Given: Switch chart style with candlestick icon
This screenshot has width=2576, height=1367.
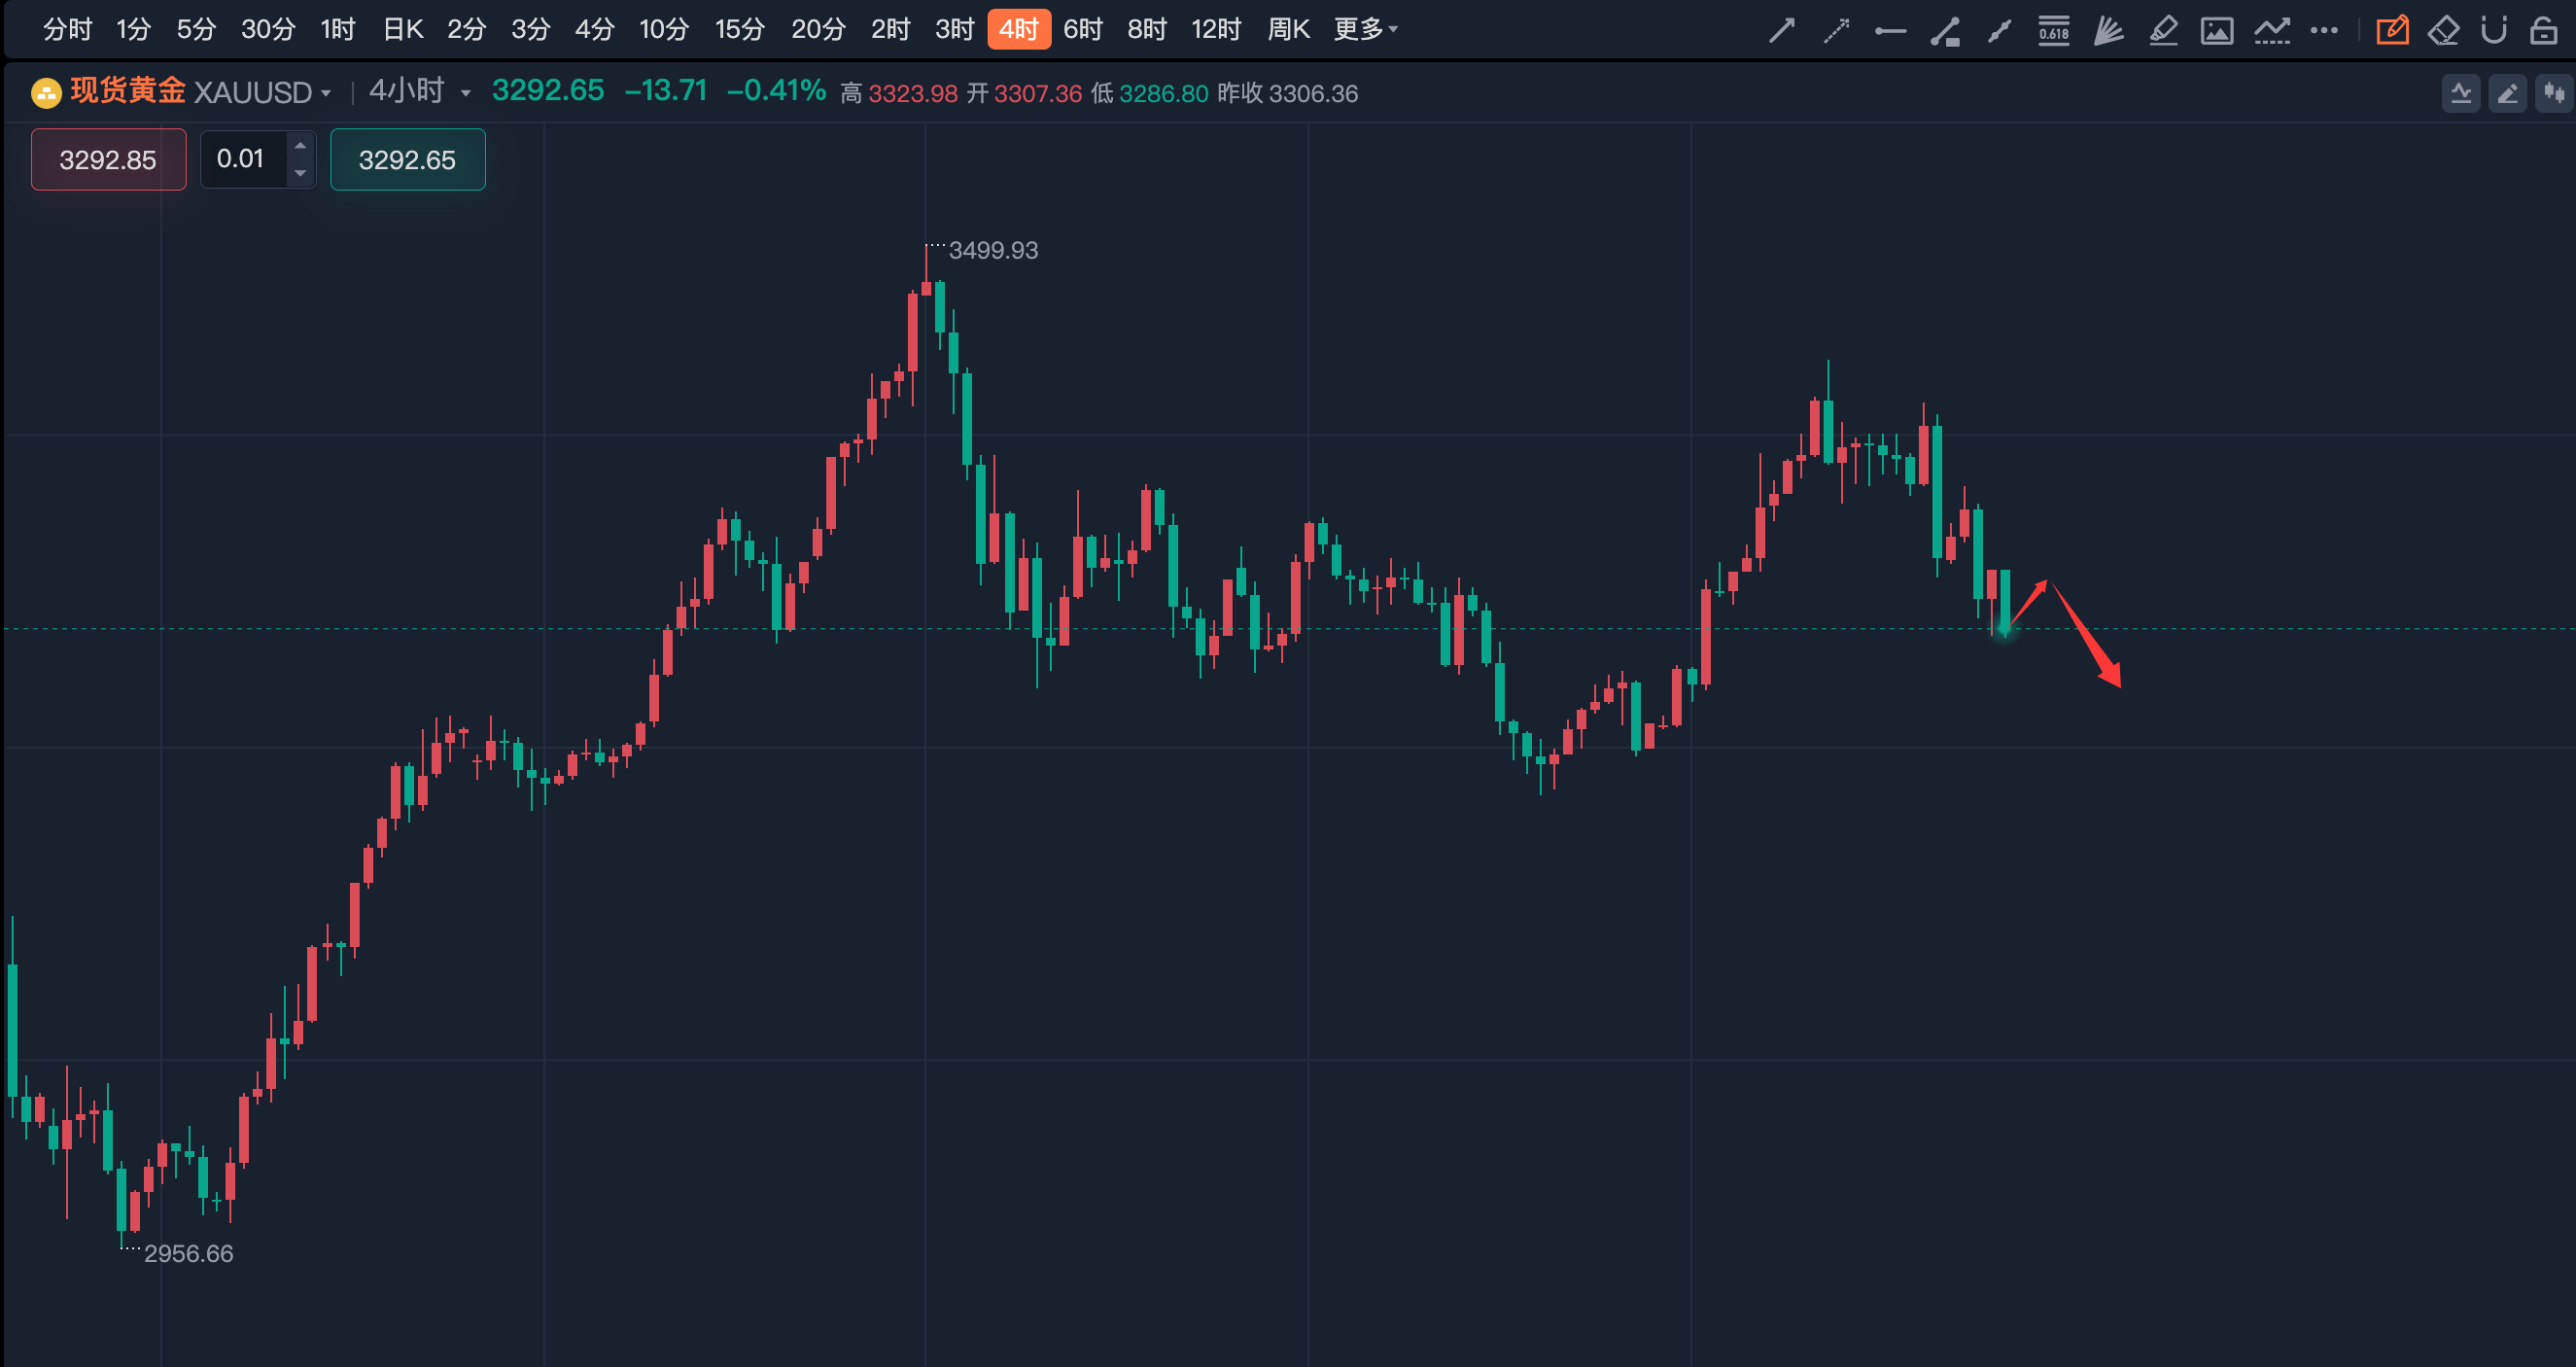Looking at the screenshot, I should point(2554,94).
